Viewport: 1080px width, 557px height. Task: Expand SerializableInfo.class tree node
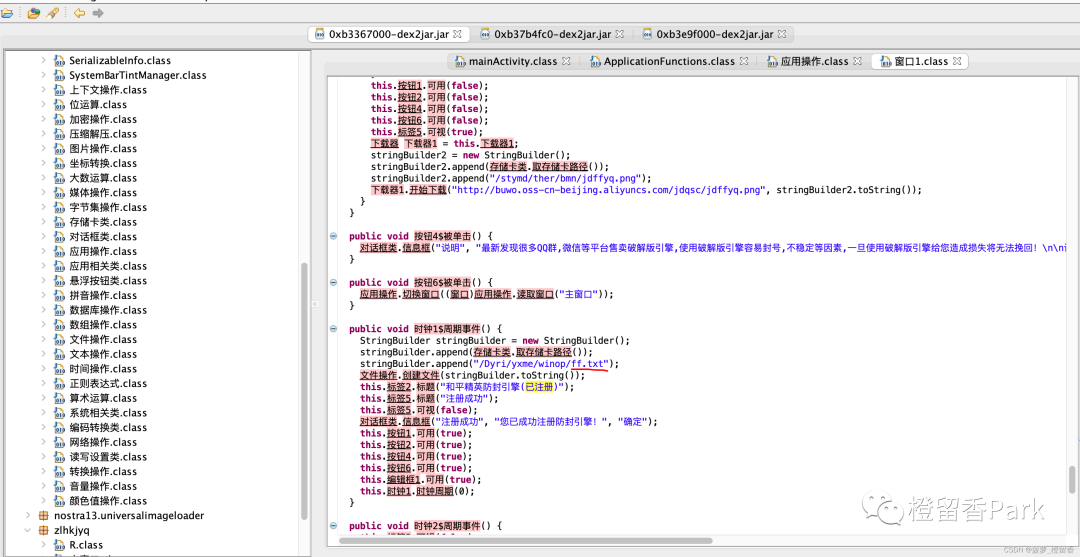pyautogui.click(x=43, y=61)
